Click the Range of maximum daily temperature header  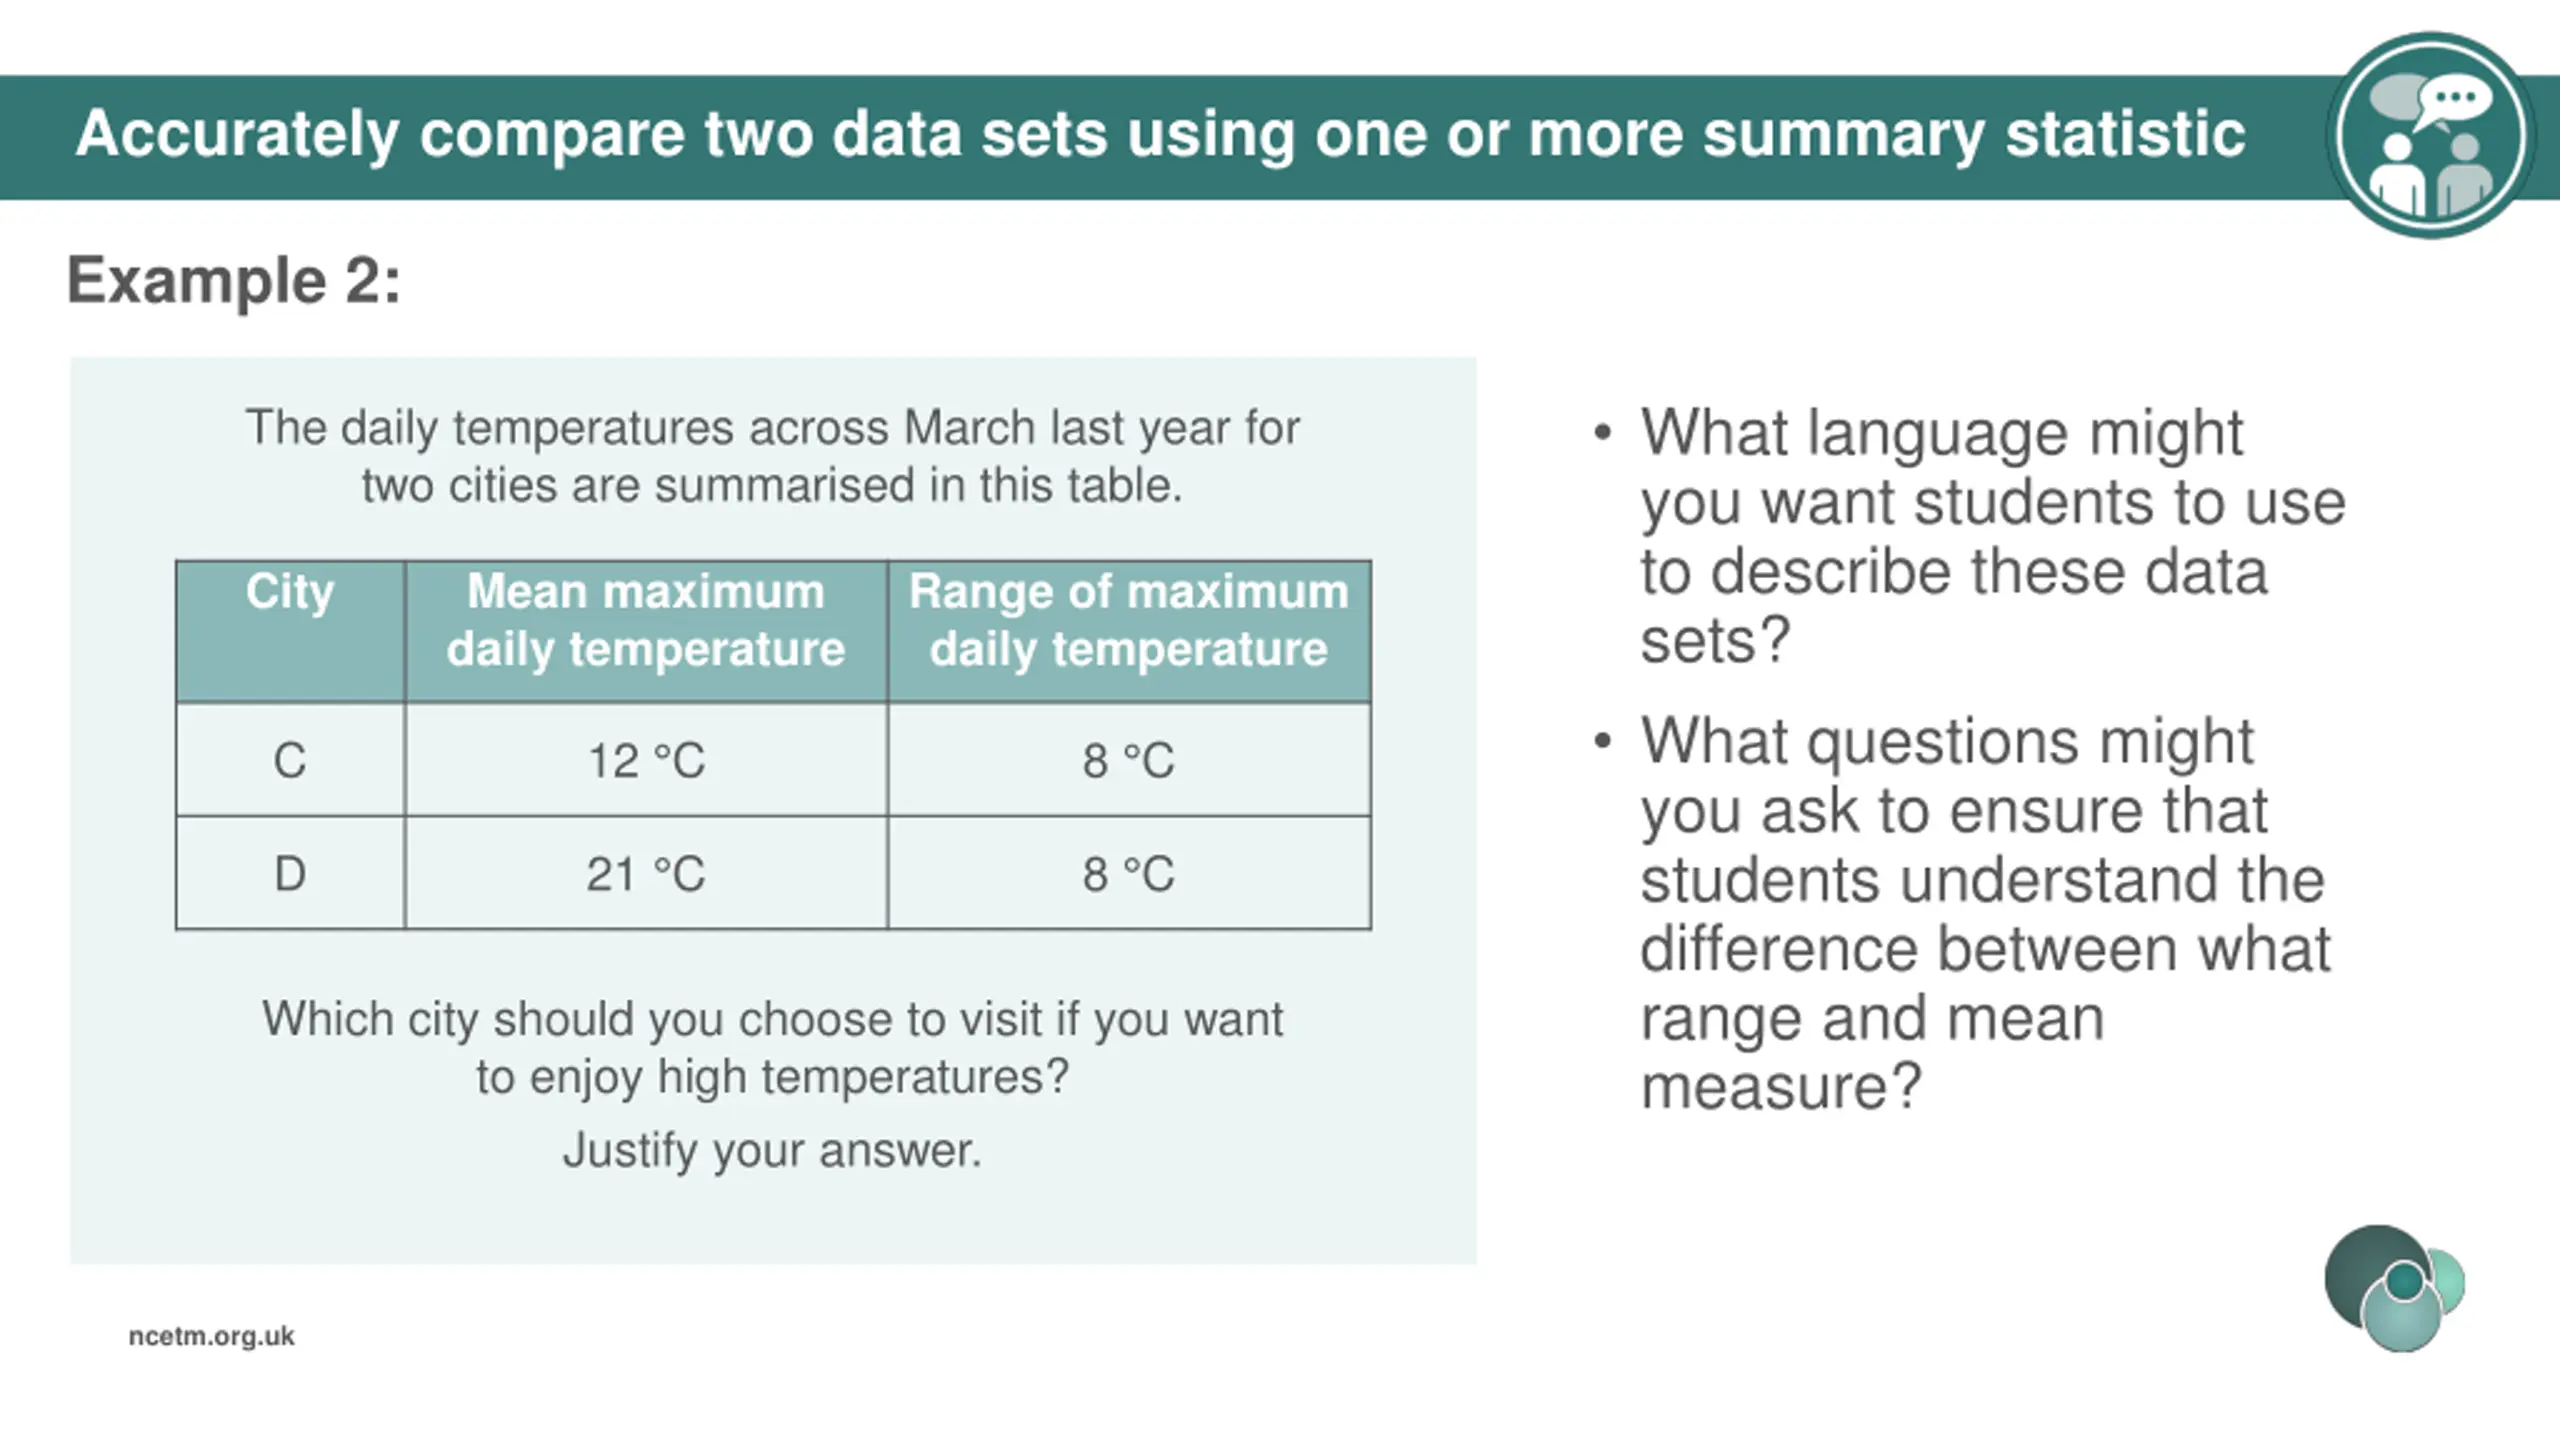pos(1129,631)
